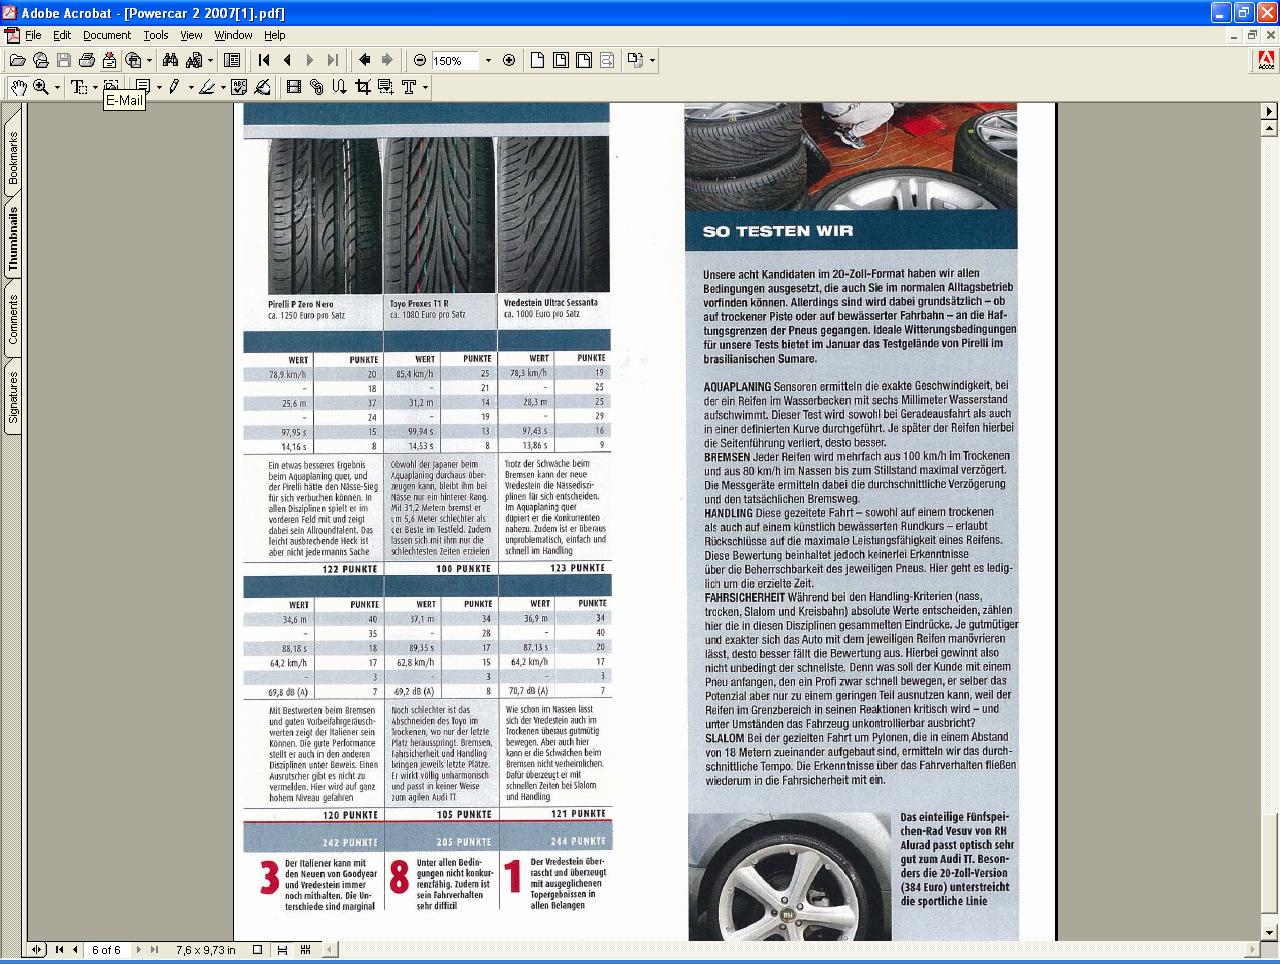Open the Search binoculars dropdown arrow

[x=211, y=60]
